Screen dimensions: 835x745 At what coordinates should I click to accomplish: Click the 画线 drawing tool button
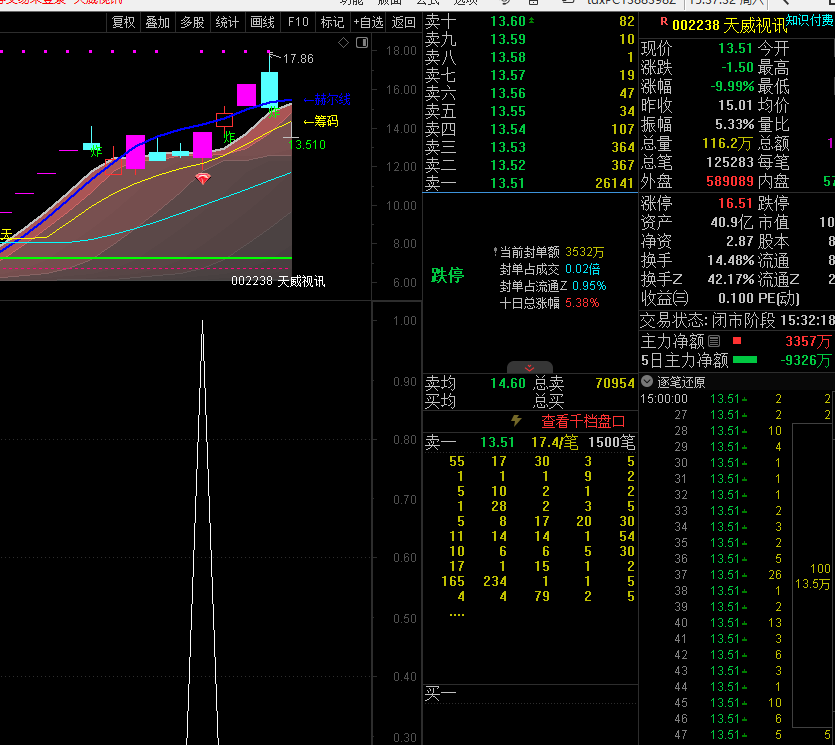[262, 22]
